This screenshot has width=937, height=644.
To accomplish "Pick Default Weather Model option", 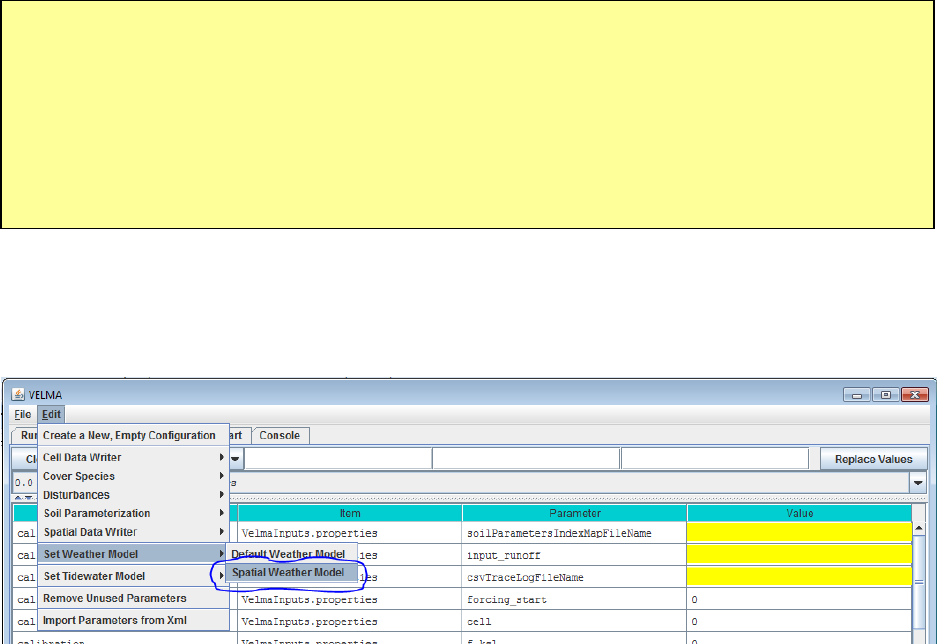I will coord(291,554).
